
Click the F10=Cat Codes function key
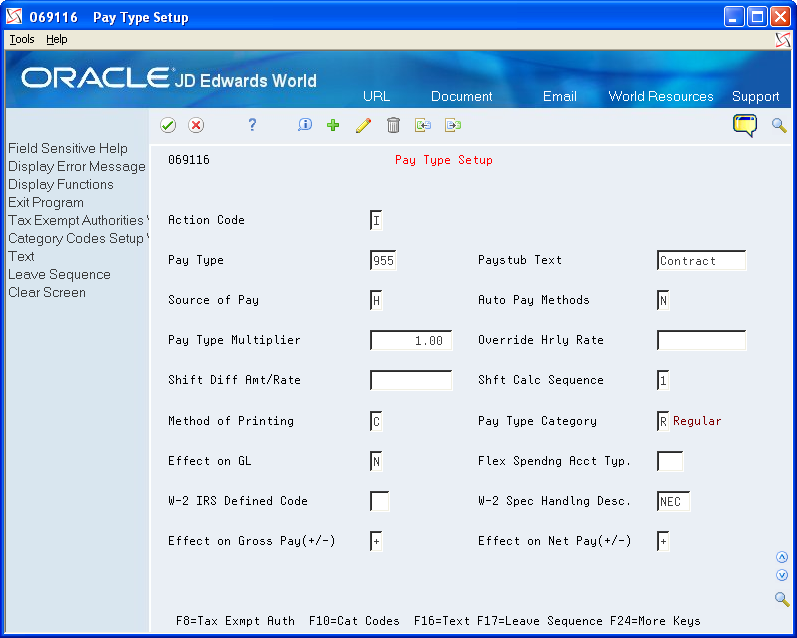354,621
